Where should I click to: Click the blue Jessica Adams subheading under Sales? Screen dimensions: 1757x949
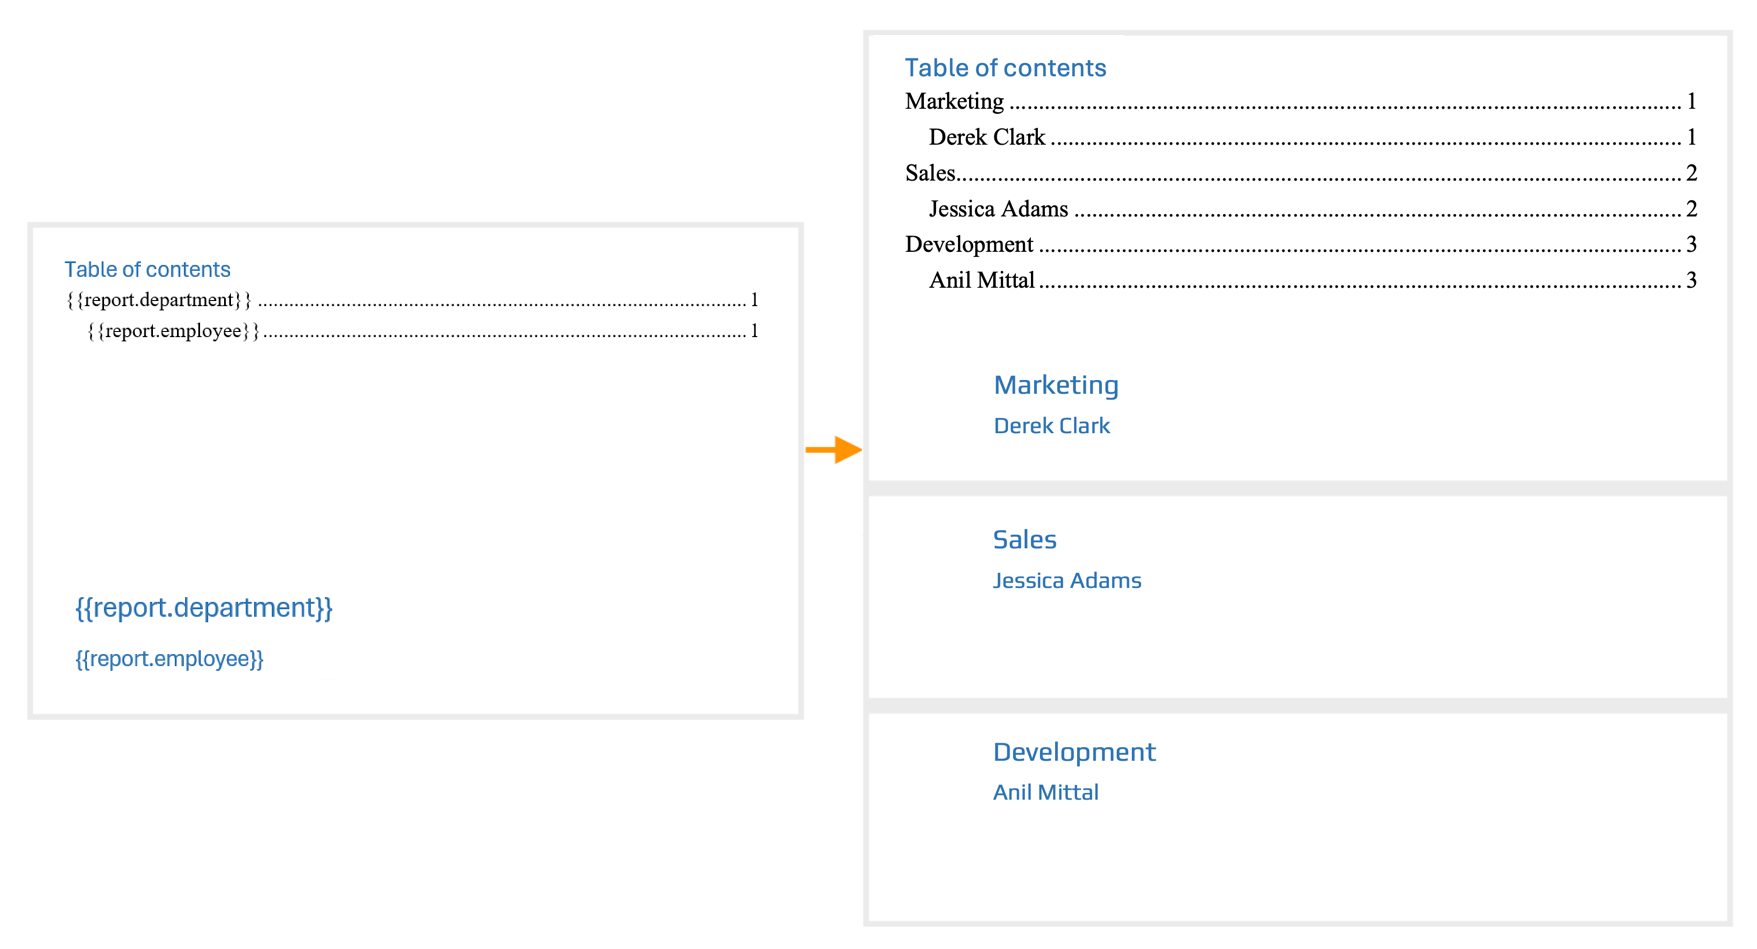coord(1067,581)
